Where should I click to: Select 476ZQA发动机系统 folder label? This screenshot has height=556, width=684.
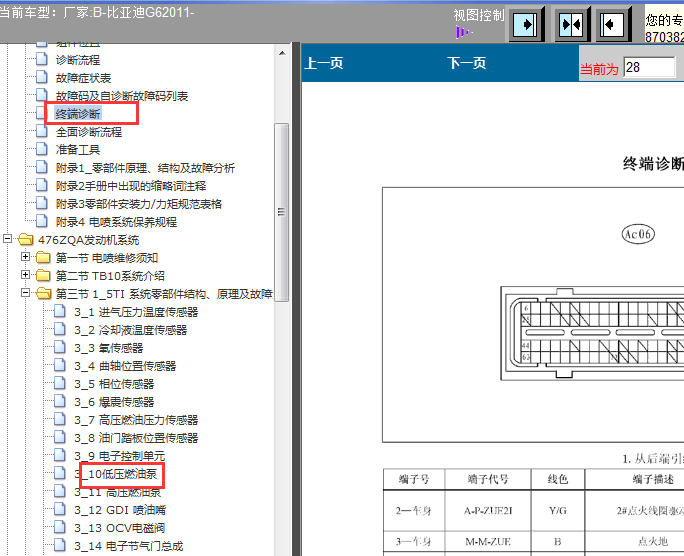click(89, 240)
